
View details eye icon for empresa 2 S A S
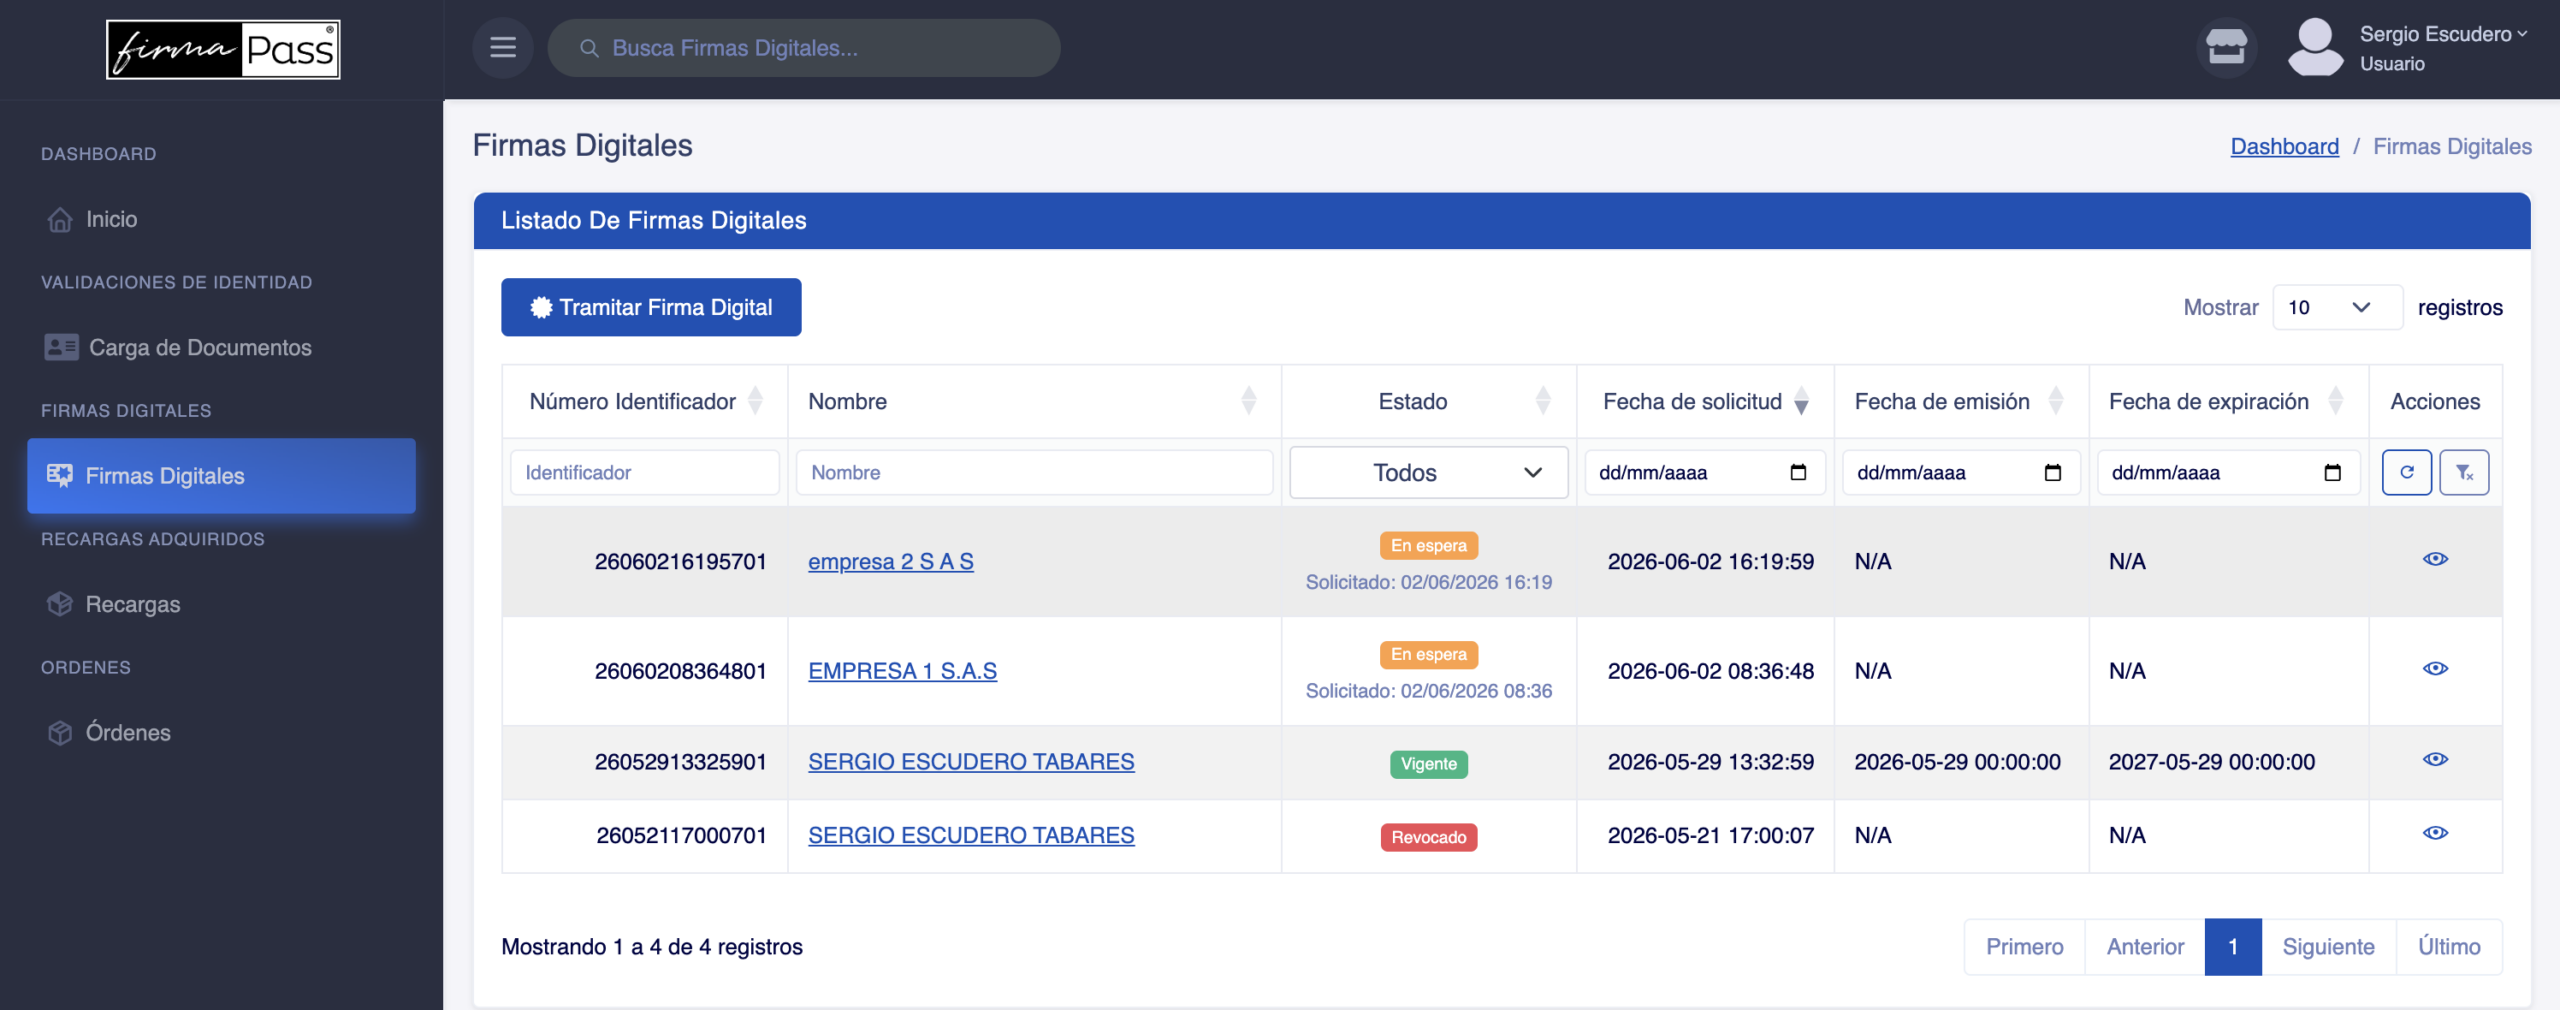click(2436, 559)
